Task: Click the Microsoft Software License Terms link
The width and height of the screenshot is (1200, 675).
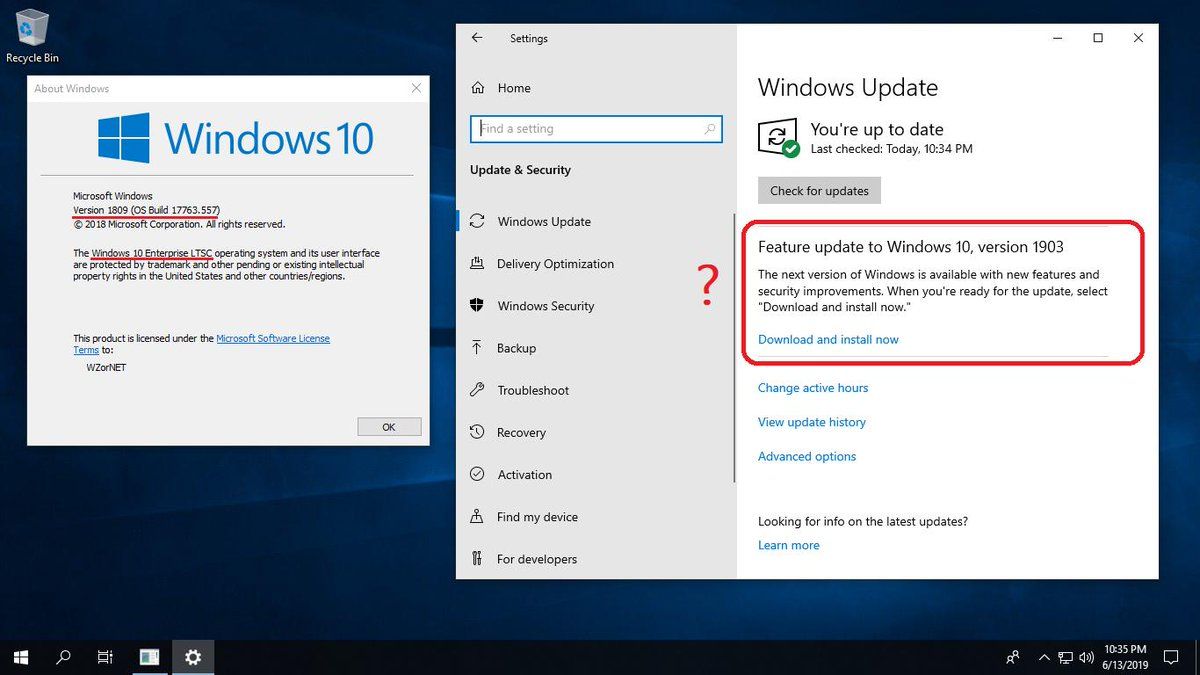Action: (x=201, y=345)
